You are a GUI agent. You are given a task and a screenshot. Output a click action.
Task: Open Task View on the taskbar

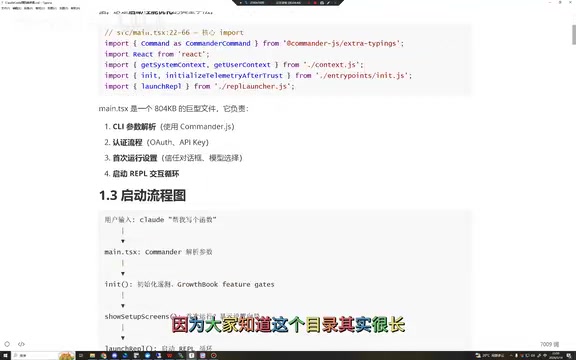pos(81,356)
